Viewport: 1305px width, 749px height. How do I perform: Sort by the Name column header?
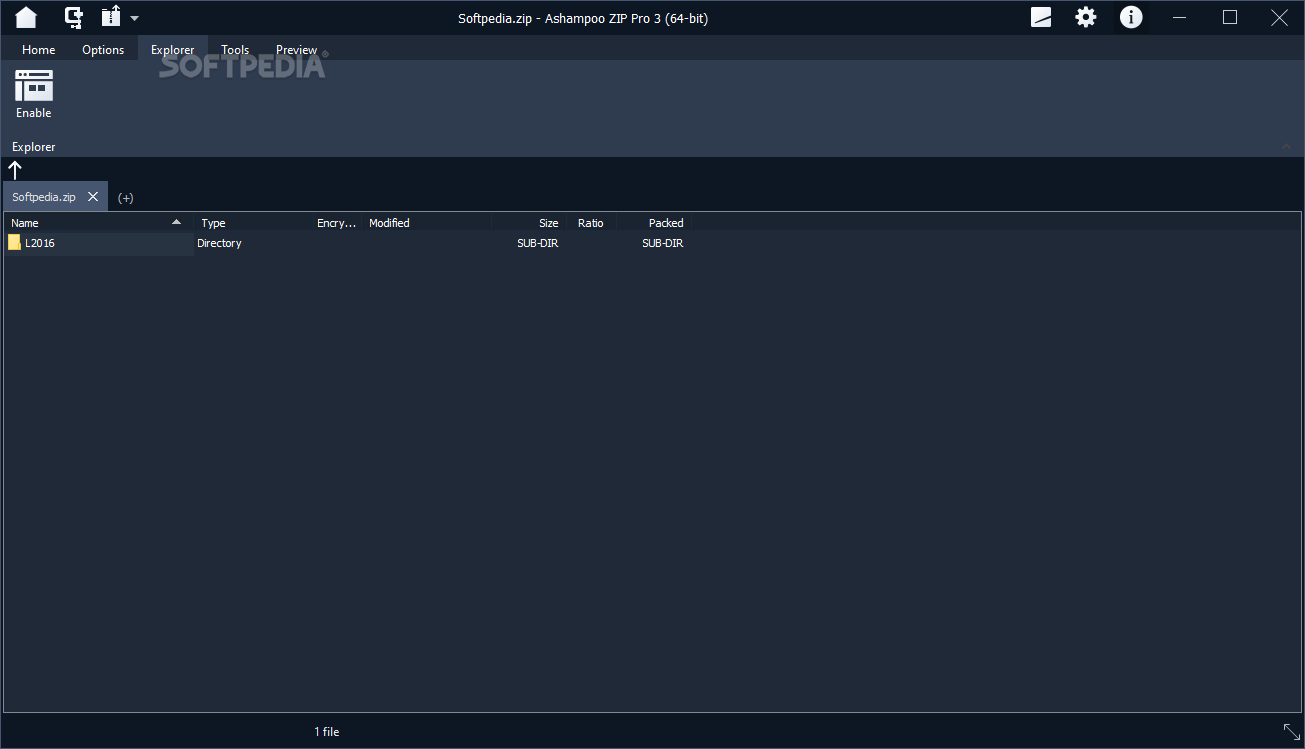point(98,223)
